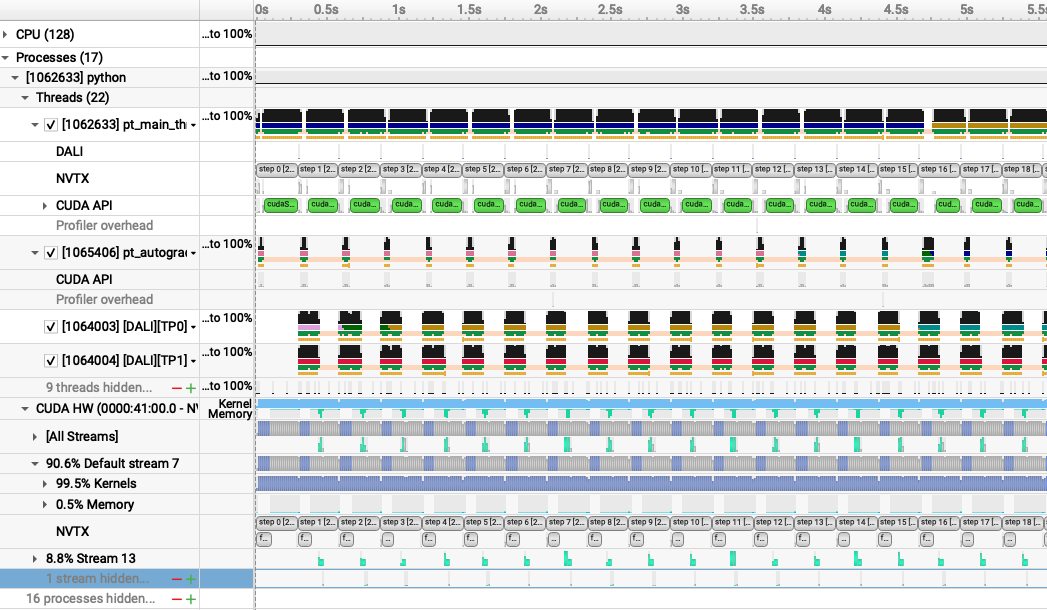Click red minus on 9 threads hidden
Image resolution: width=1047 pixels, height=610 pixels.
(177, 388)
